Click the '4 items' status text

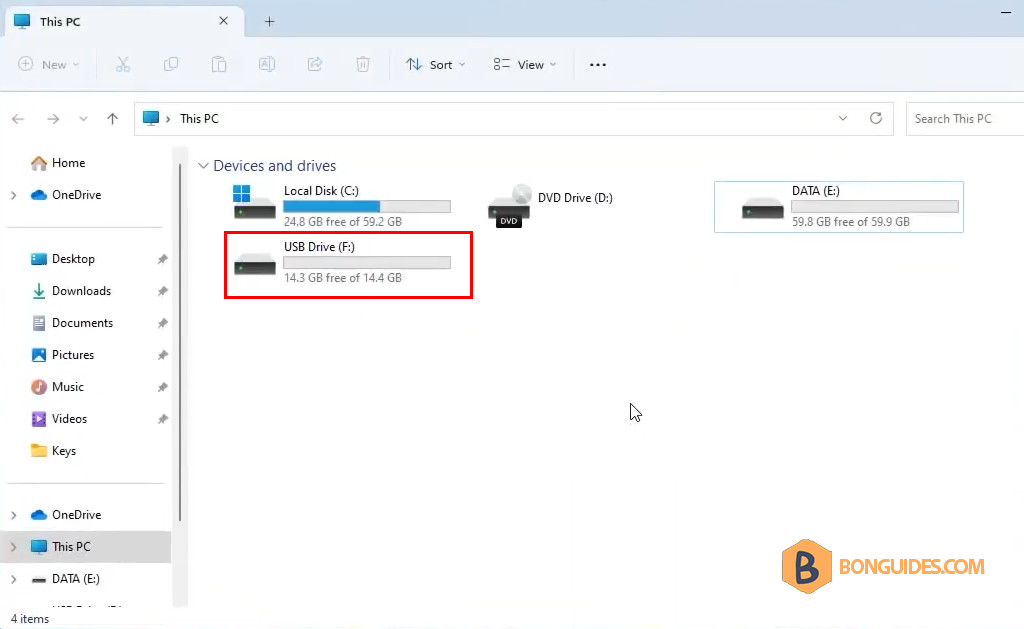point(30,619)
